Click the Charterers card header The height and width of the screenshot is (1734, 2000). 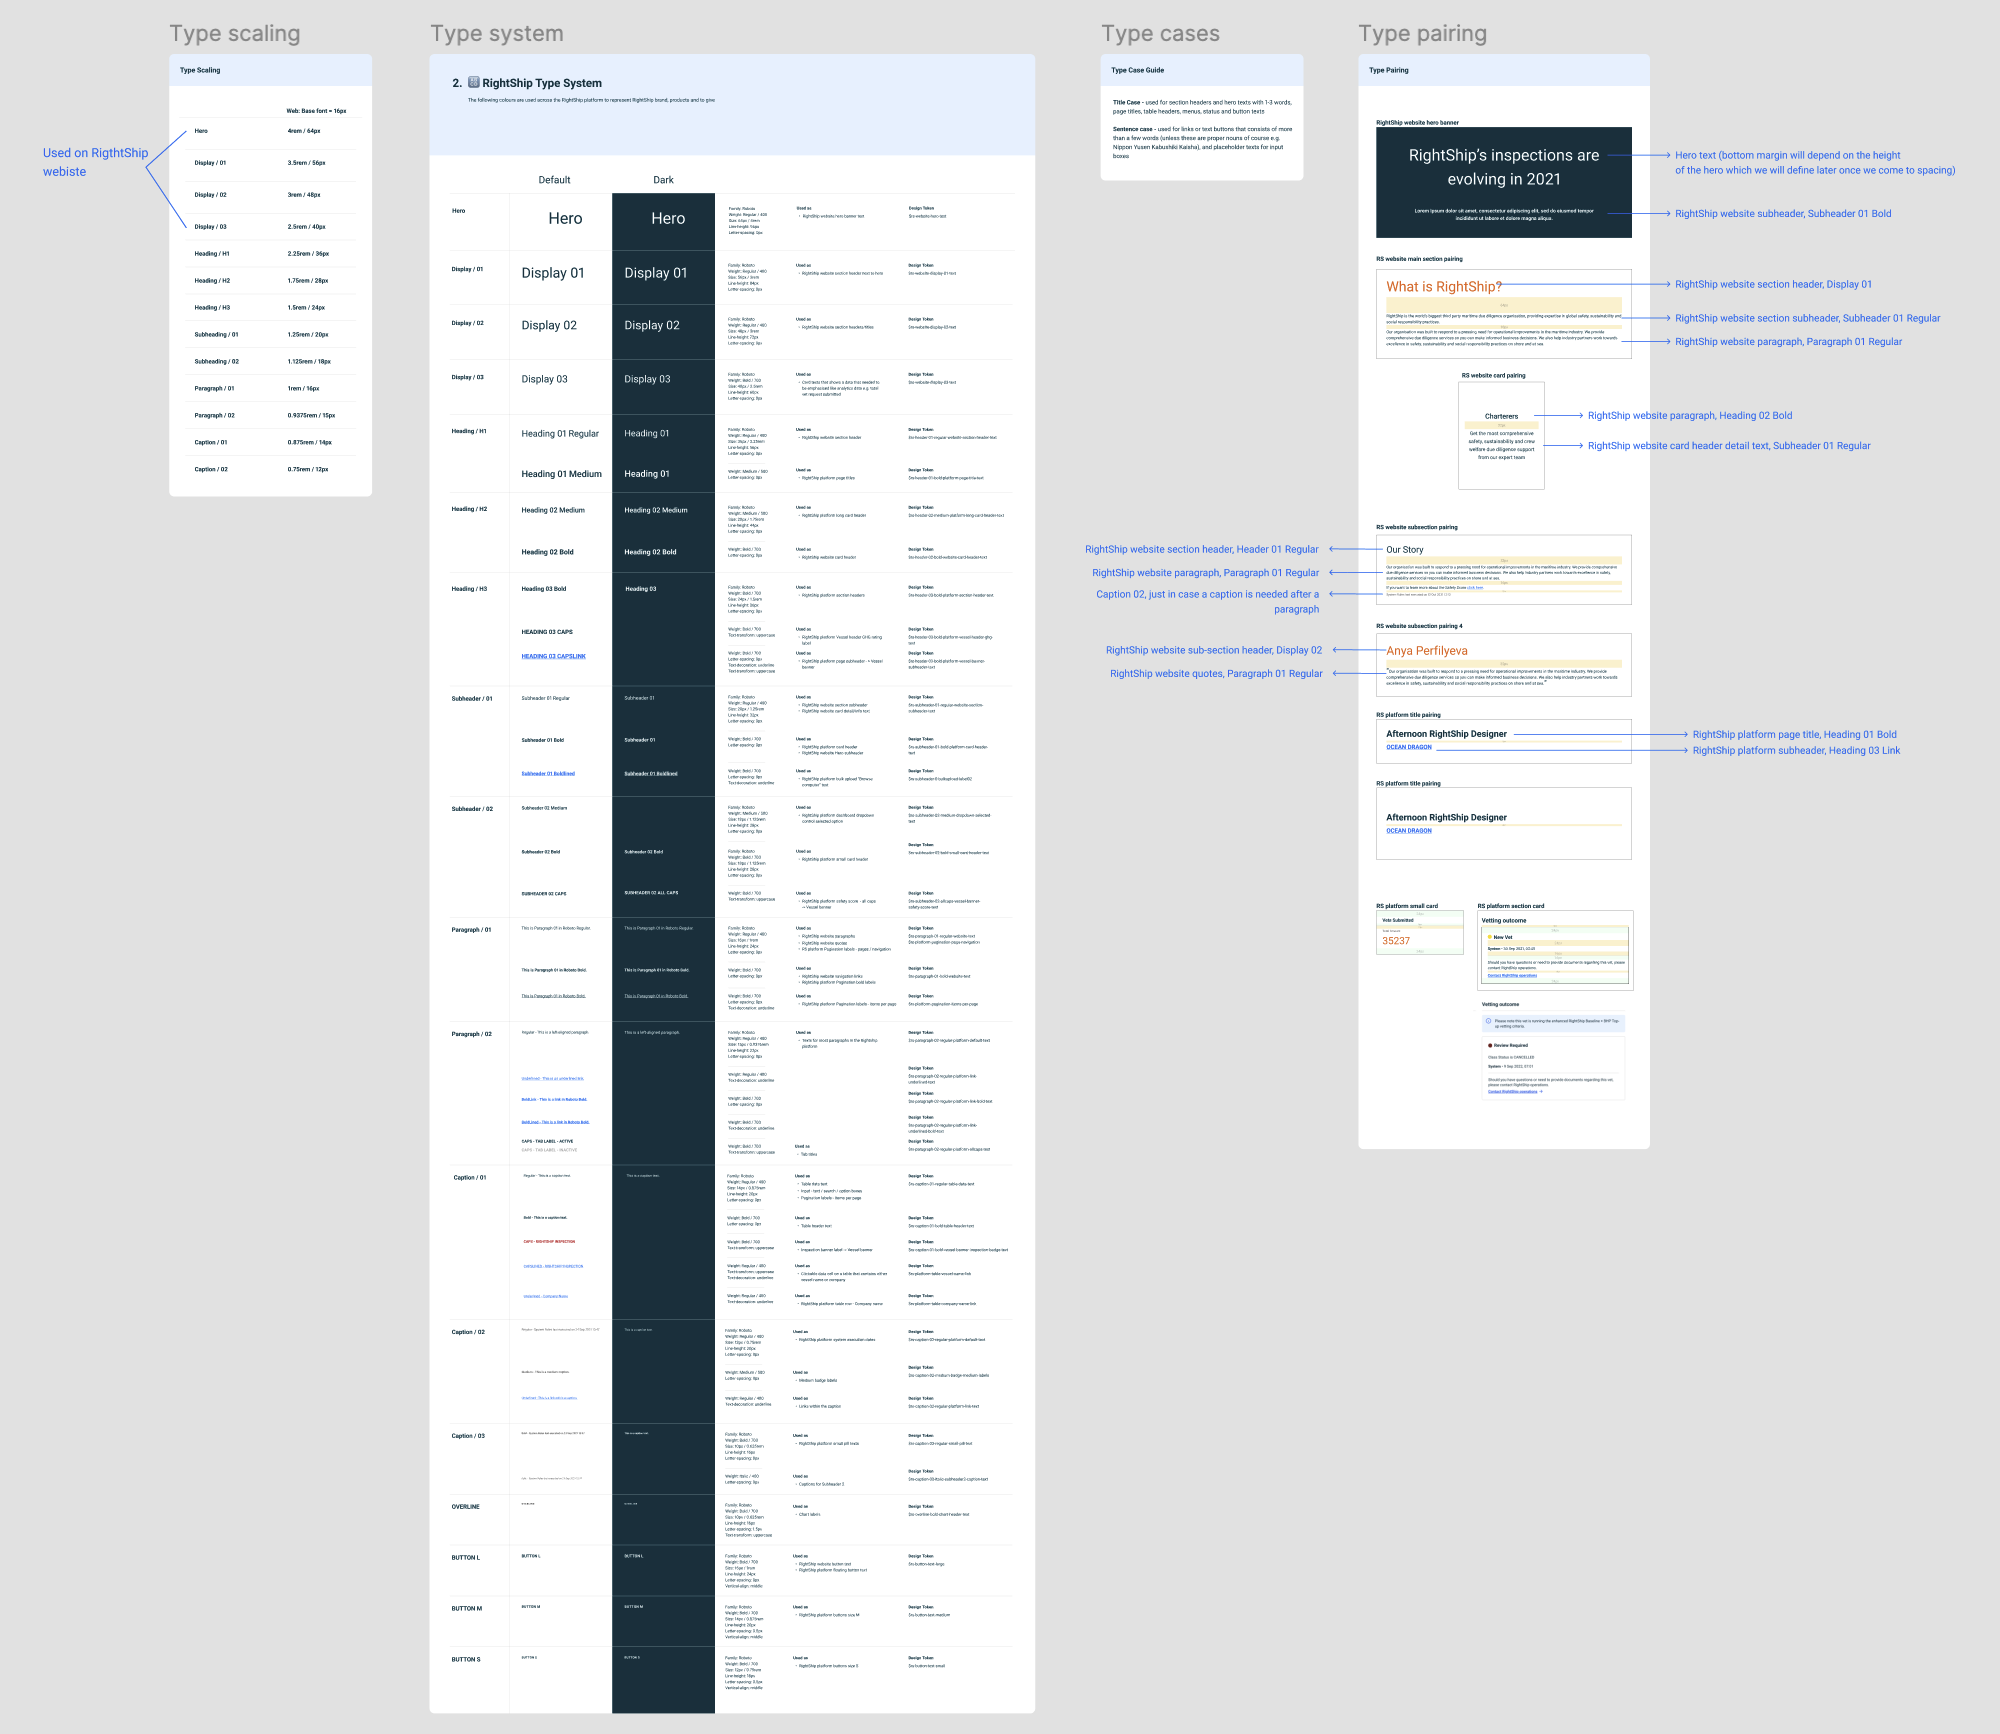pyautogui.click(x=1501, y=416)
